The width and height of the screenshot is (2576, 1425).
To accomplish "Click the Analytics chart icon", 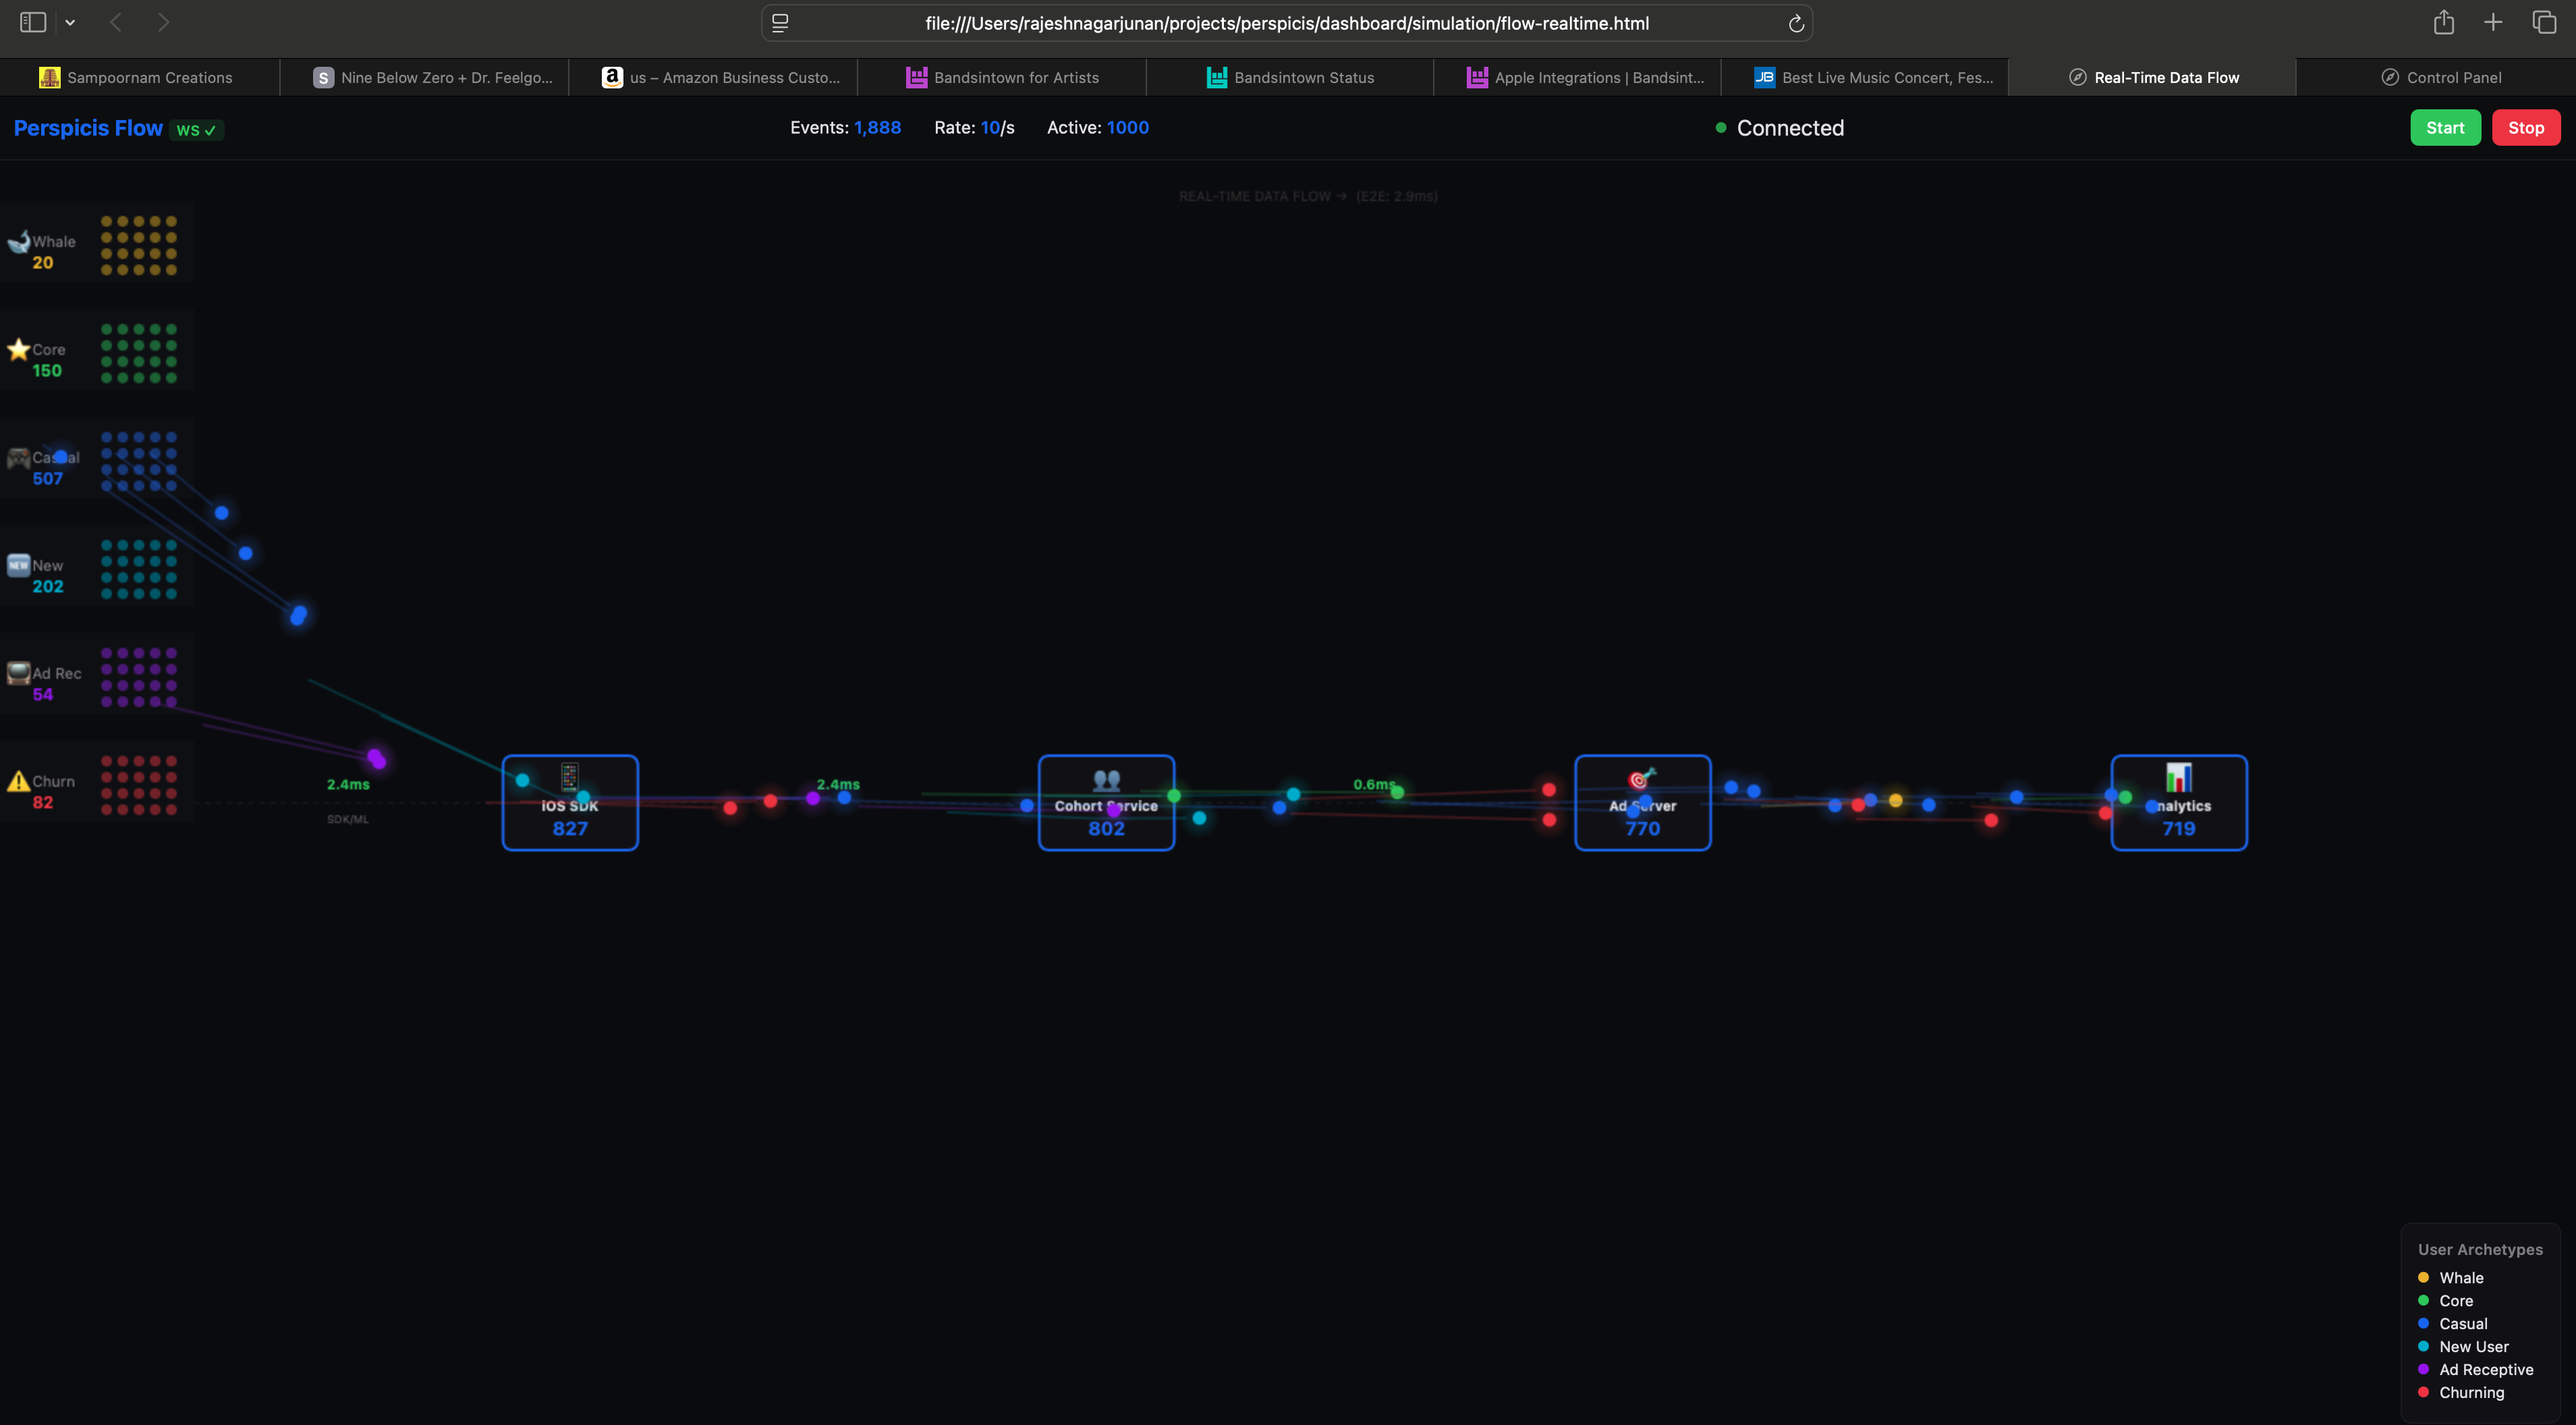I will pos(2178,777).
